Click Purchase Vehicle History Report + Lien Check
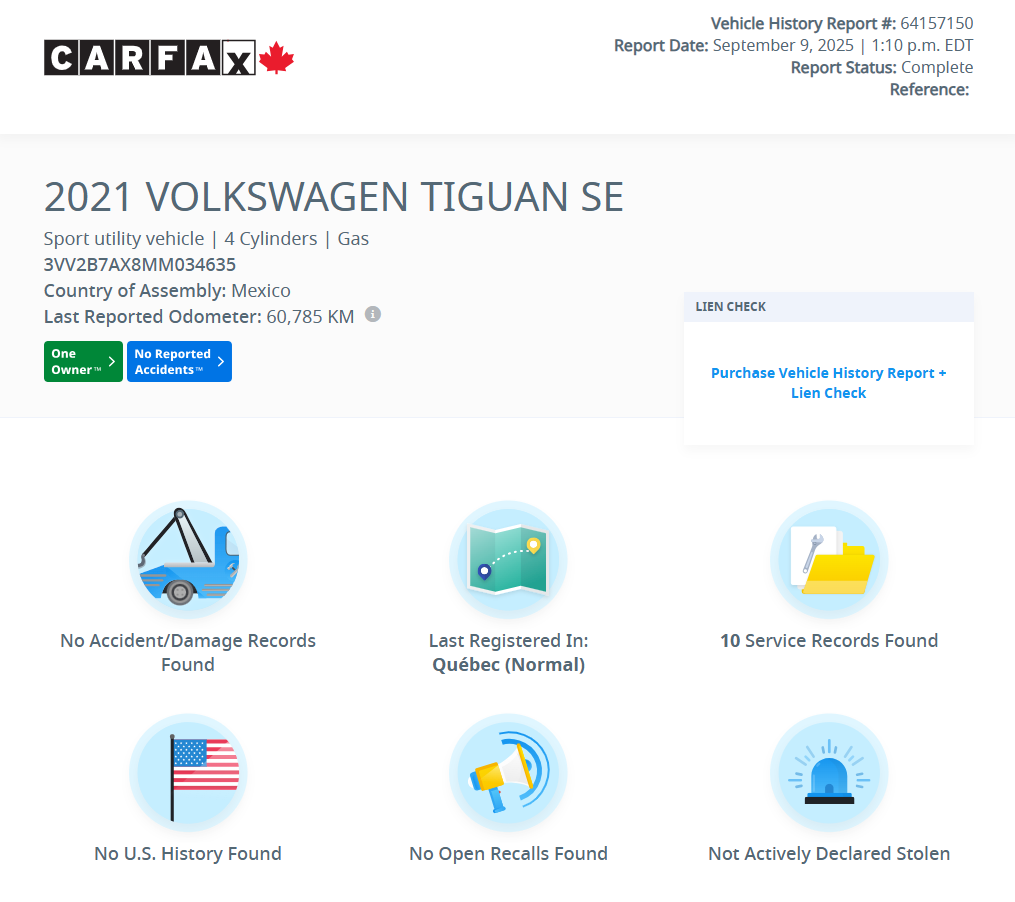The height and width of the screenshot is (902, 1015). coord(828,383)
